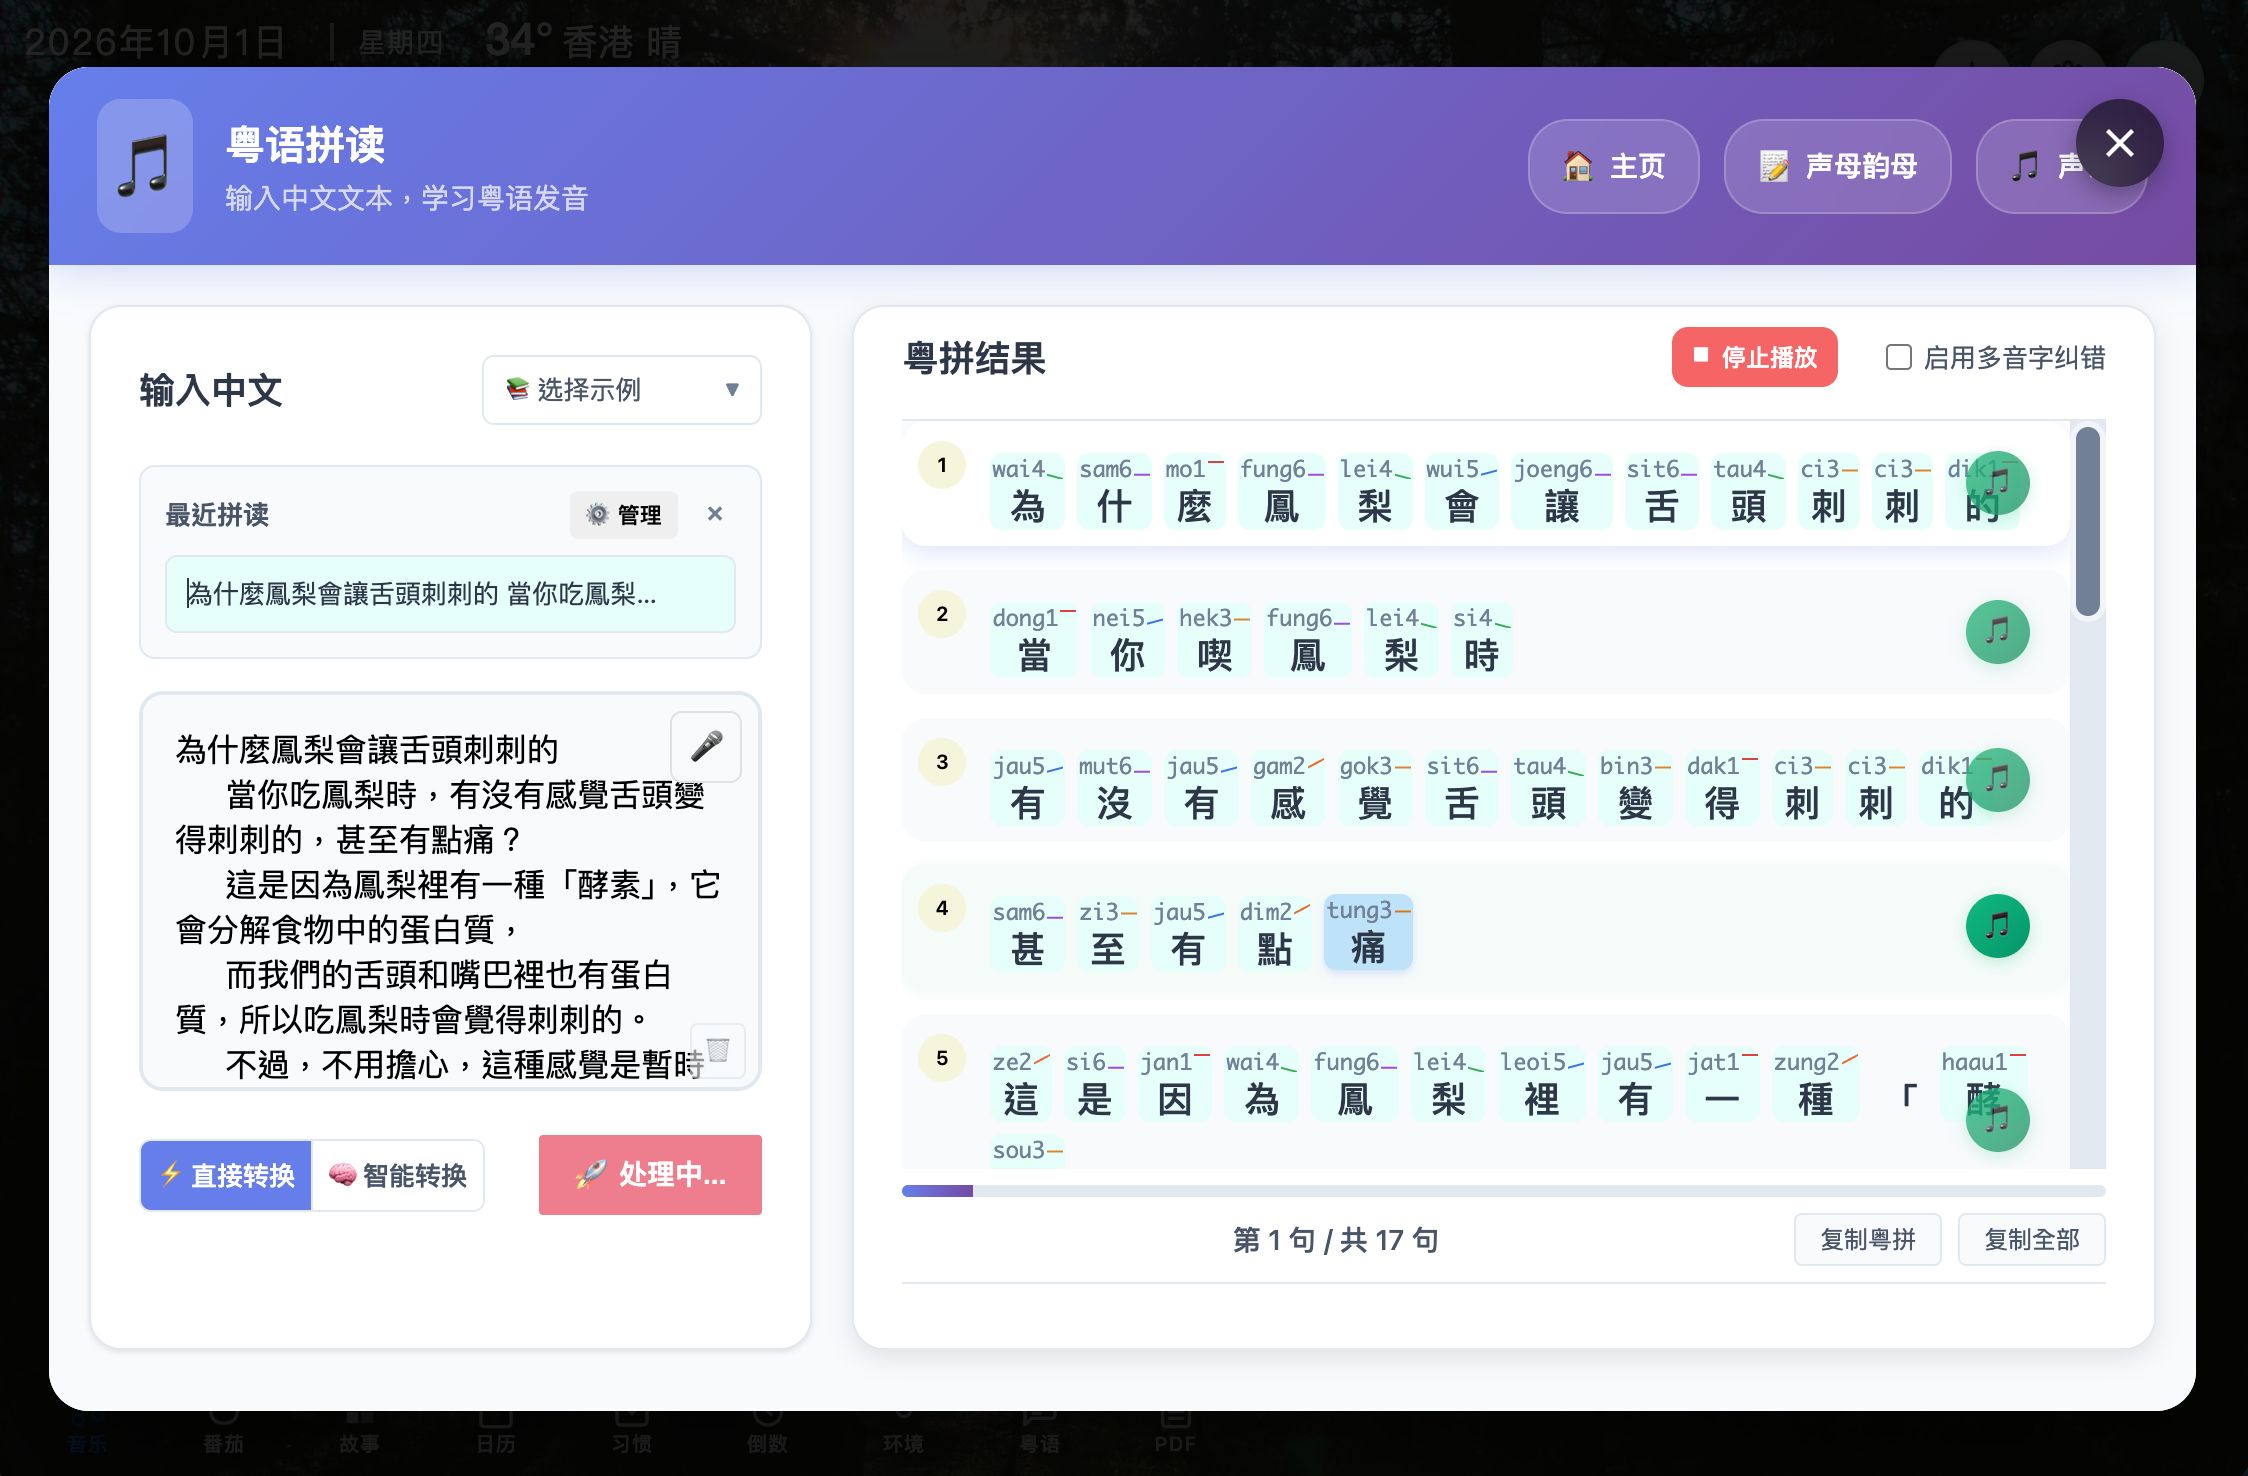Click the character 種 zung2 in sentence 5
The image size is (2248, 1476).
pos(1815,1083)
